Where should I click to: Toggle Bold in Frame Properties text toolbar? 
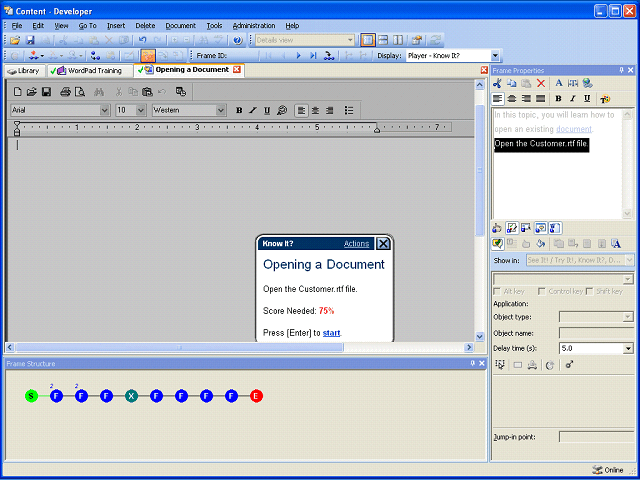click(x=558, y=99)
